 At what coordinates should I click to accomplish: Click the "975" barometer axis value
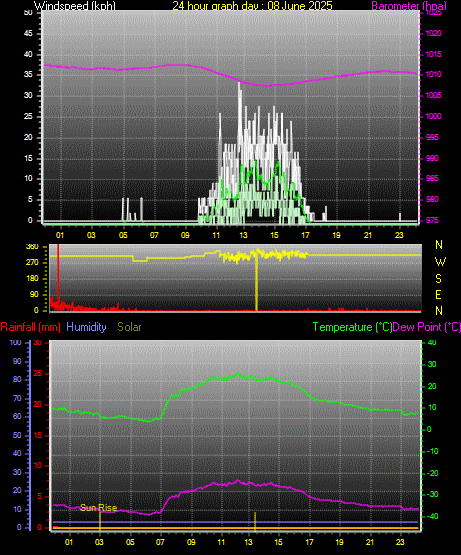click(x=432, y=220)
